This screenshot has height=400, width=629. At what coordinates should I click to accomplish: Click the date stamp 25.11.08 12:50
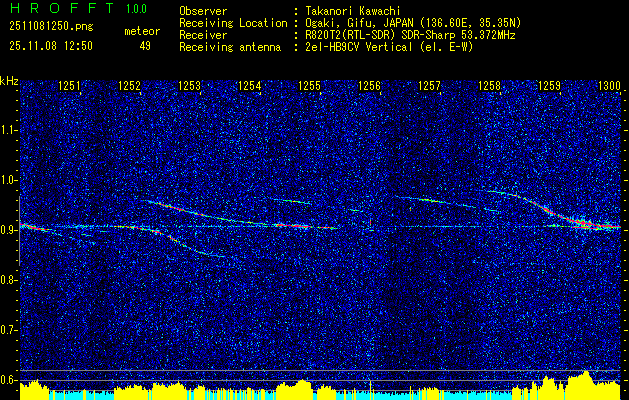[x=51, y=46]
